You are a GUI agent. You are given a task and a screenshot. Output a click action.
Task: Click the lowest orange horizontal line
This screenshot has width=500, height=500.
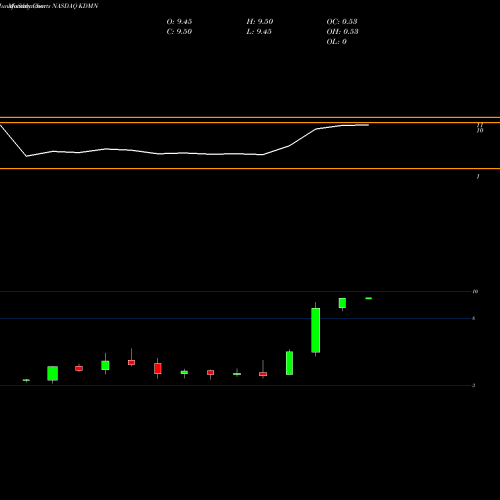(x=250, y=169)
